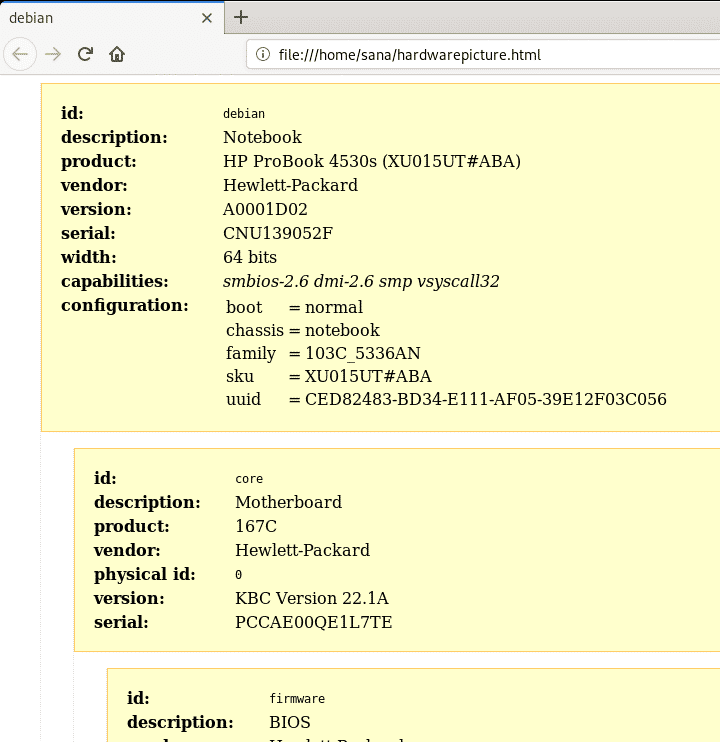Click the browser Back arrow button
The image size is (720, 742).
coord(21,54)
